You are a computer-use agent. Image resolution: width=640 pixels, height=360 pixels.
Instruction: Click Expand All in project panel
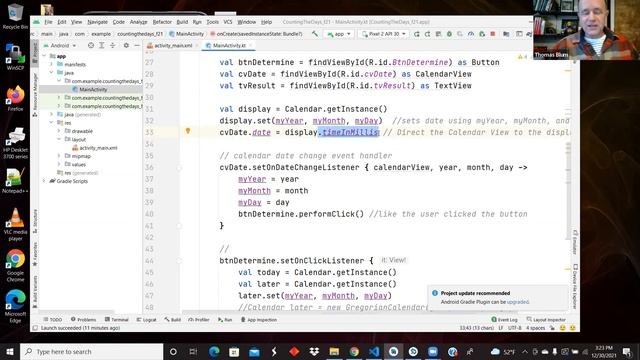(102, 45)
